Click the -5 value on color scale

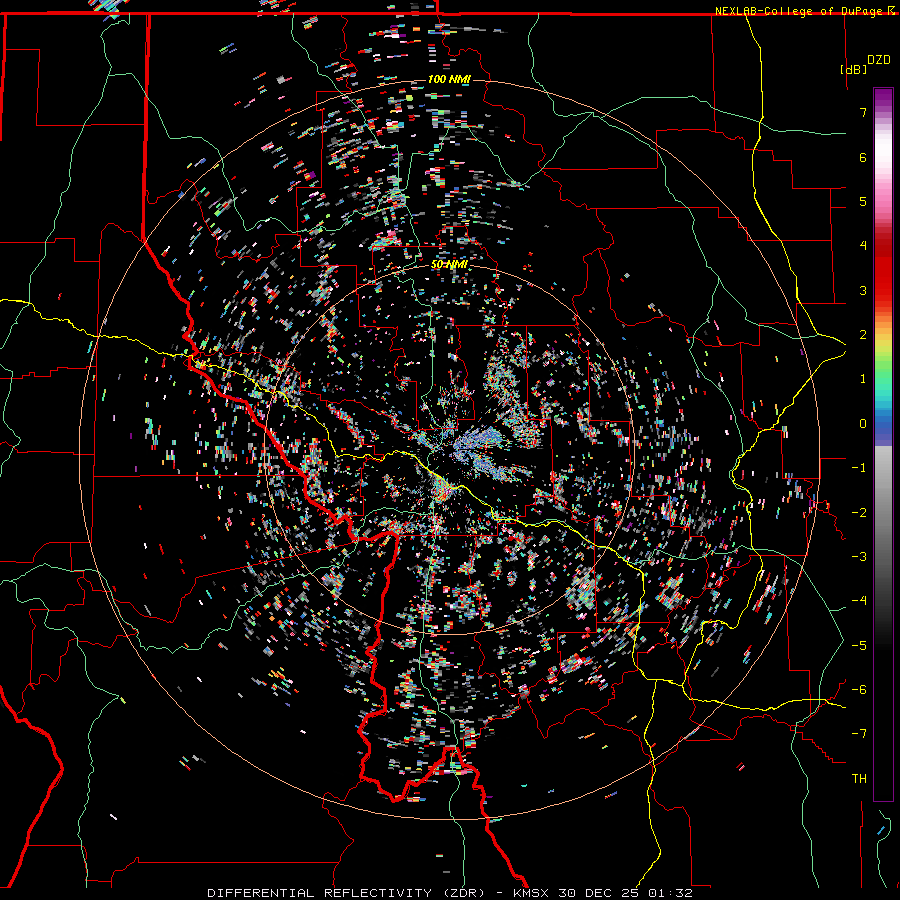859,646
